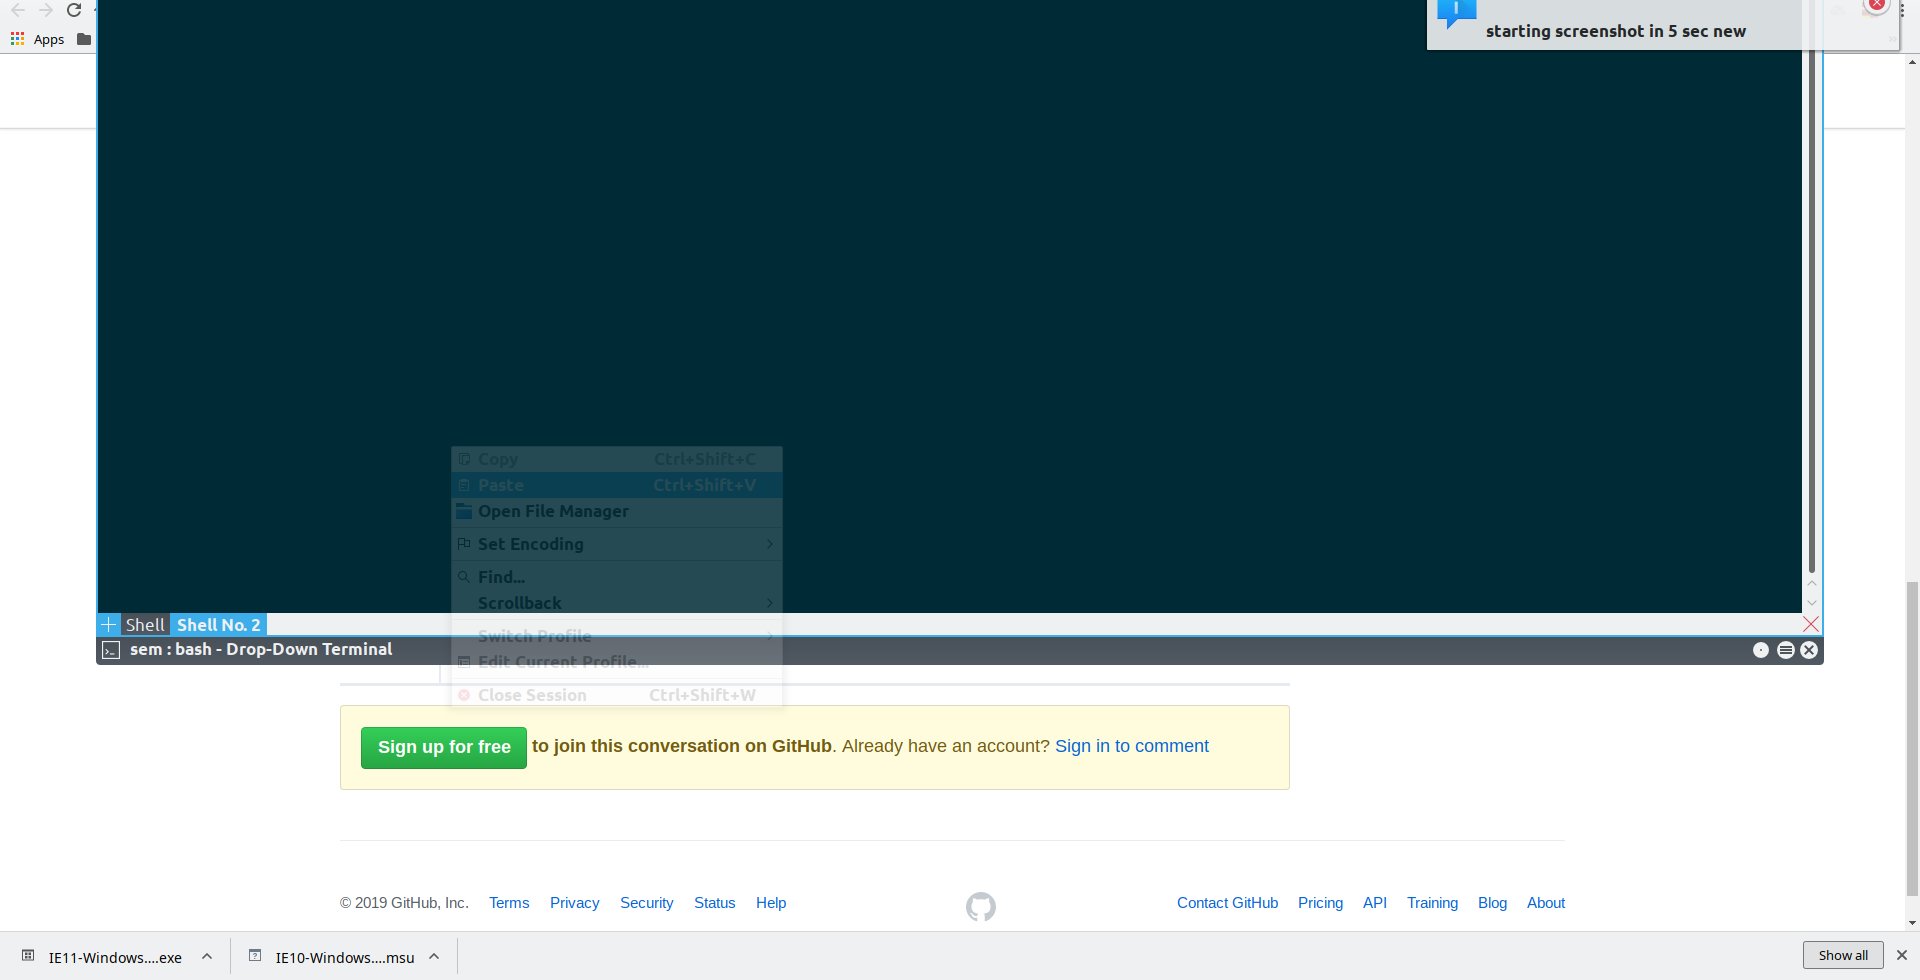This screenshot has height=980, width=1920.
Task: Open the Switch Profile submenu
Action: (617, 636)
